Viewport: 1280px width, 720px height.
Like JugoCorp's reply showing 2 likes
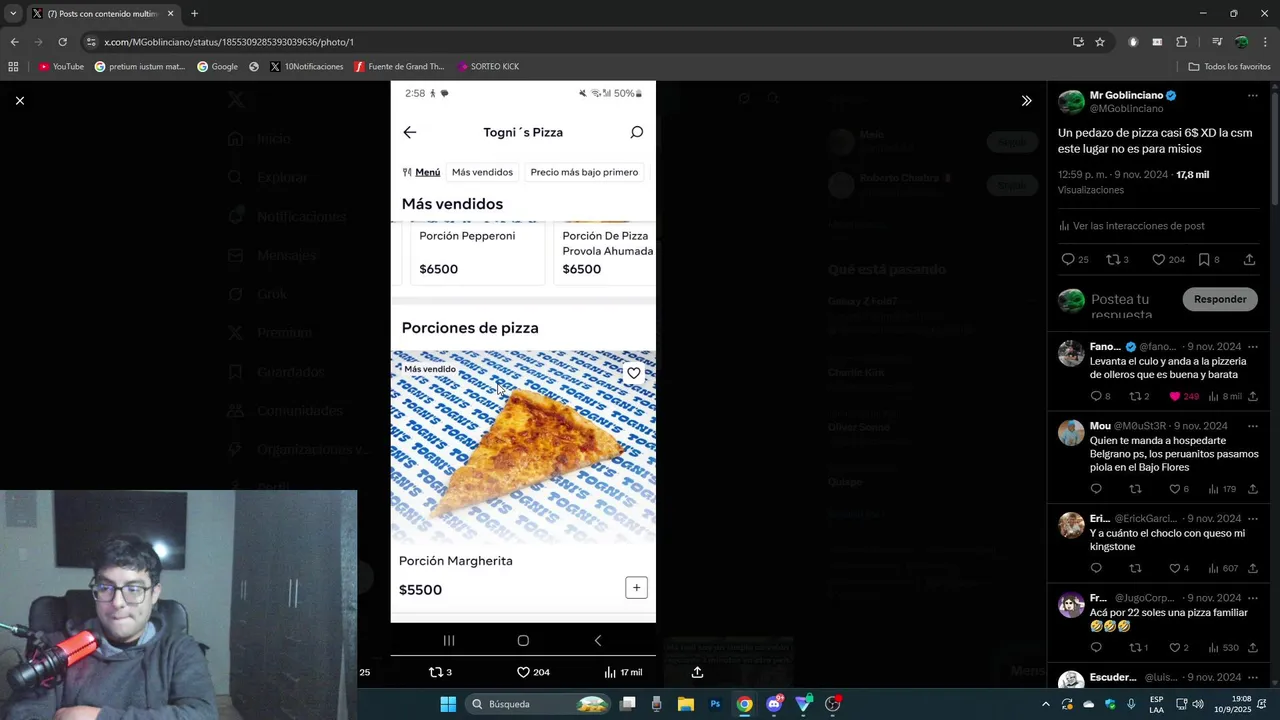(x=1175, y=648)
